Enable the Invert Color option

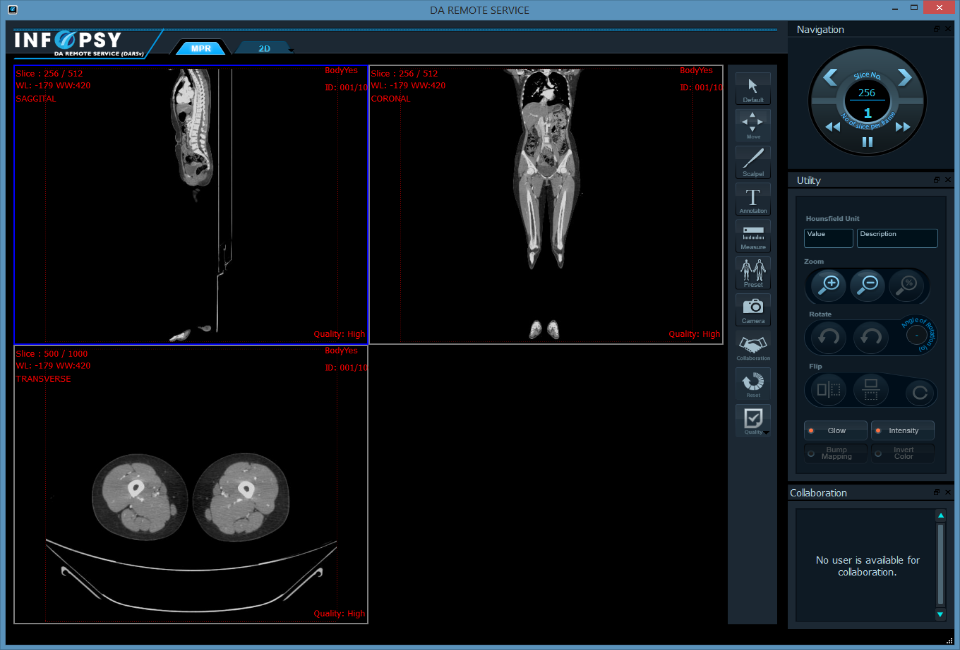pos(903,453)
